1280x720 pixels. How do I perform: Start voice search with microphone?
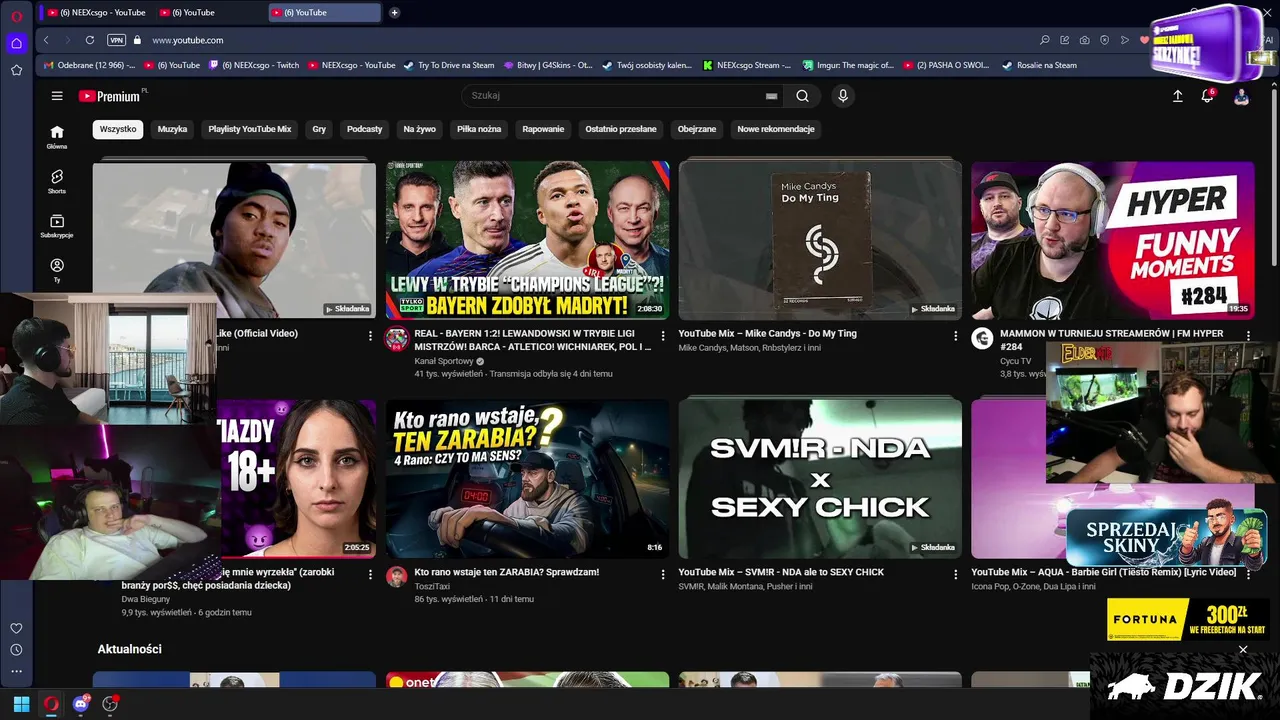[843, 96]
